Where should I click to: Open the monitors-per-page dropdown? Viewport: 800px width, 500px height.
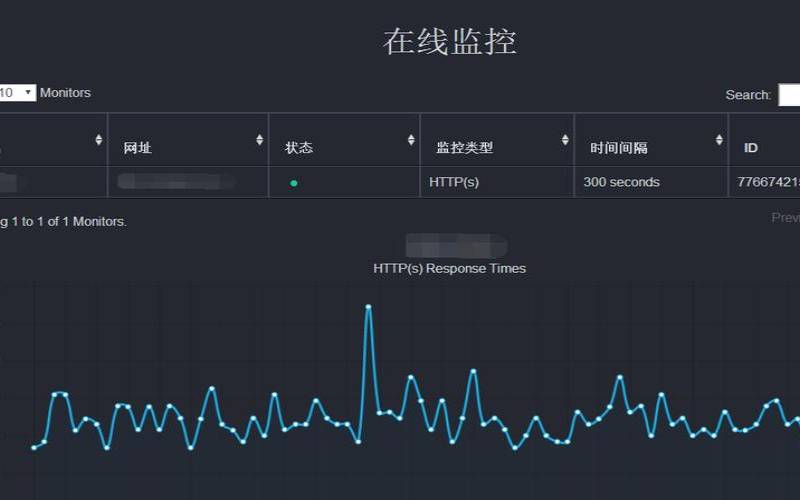coord(17,93)
